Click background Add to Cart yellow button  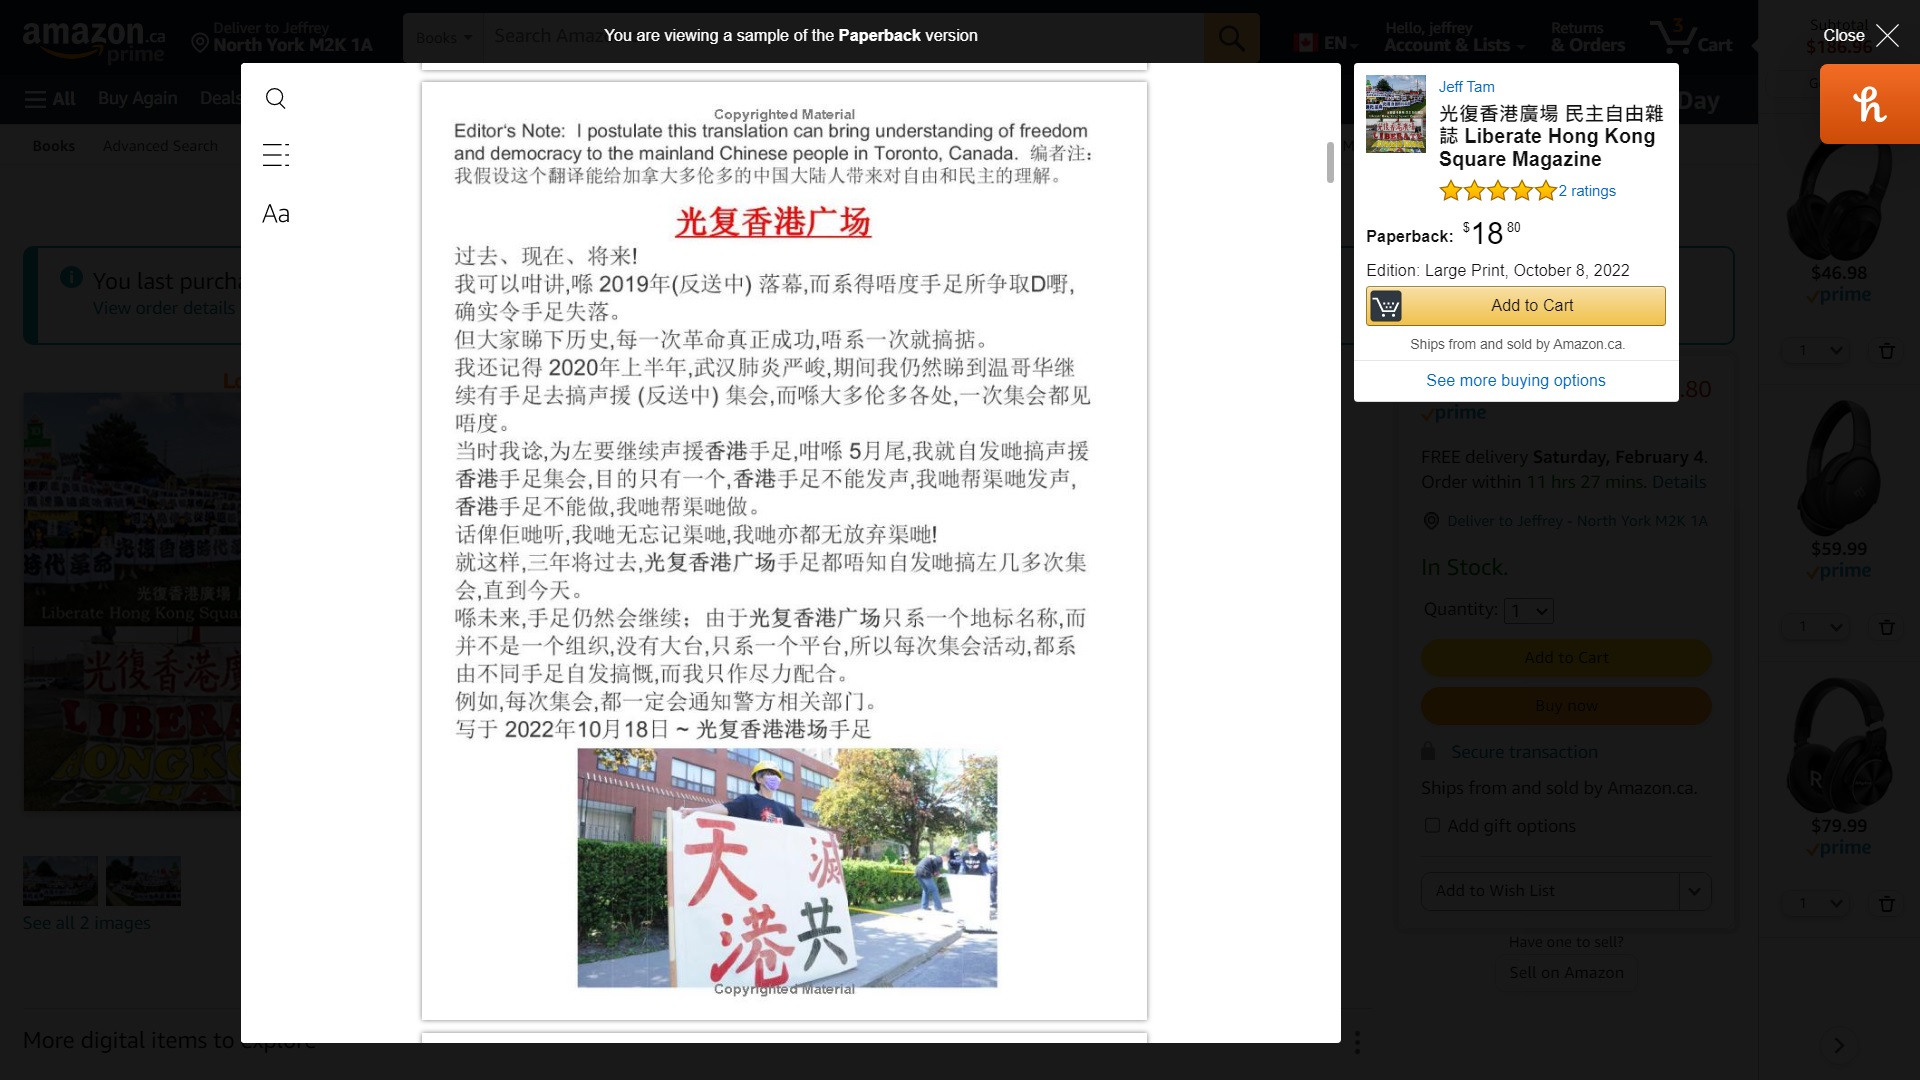coord(1566,658)
